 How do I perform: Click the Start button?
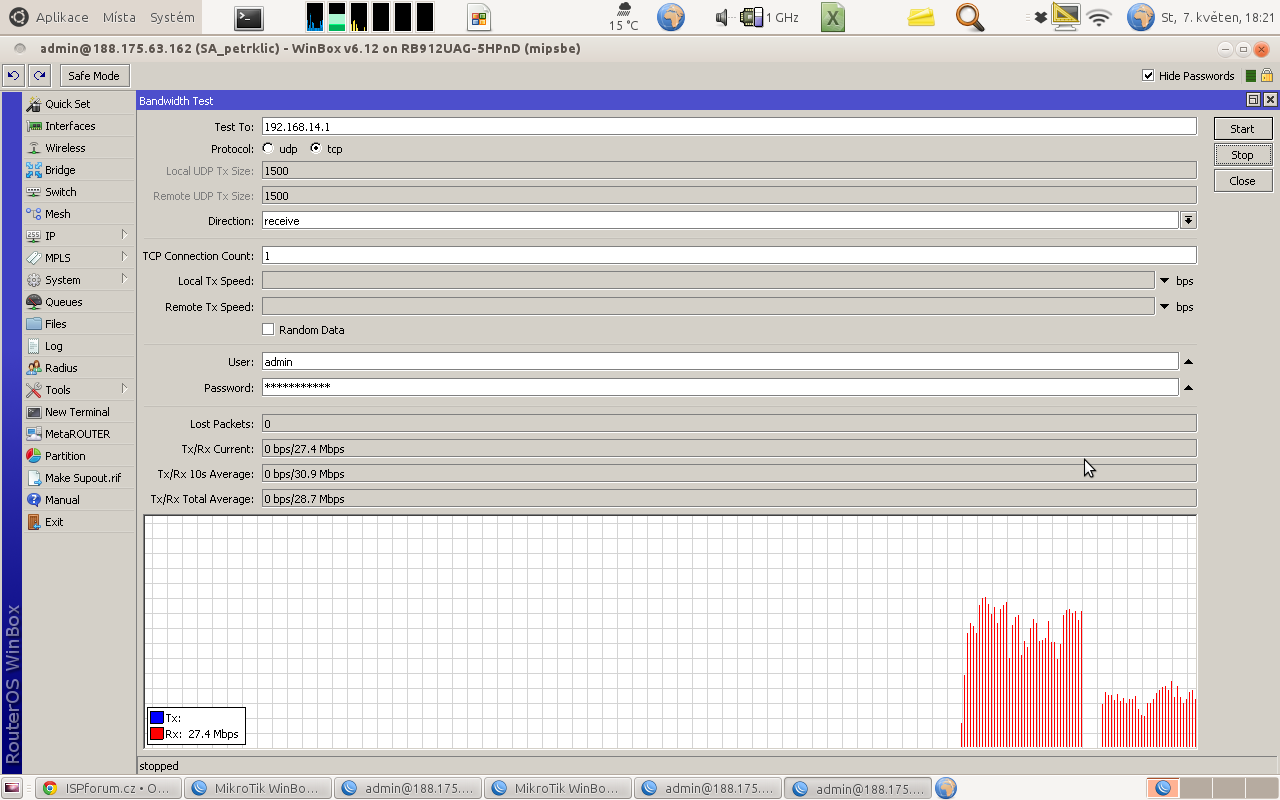pyautogui.click(x=1242, y=128)
